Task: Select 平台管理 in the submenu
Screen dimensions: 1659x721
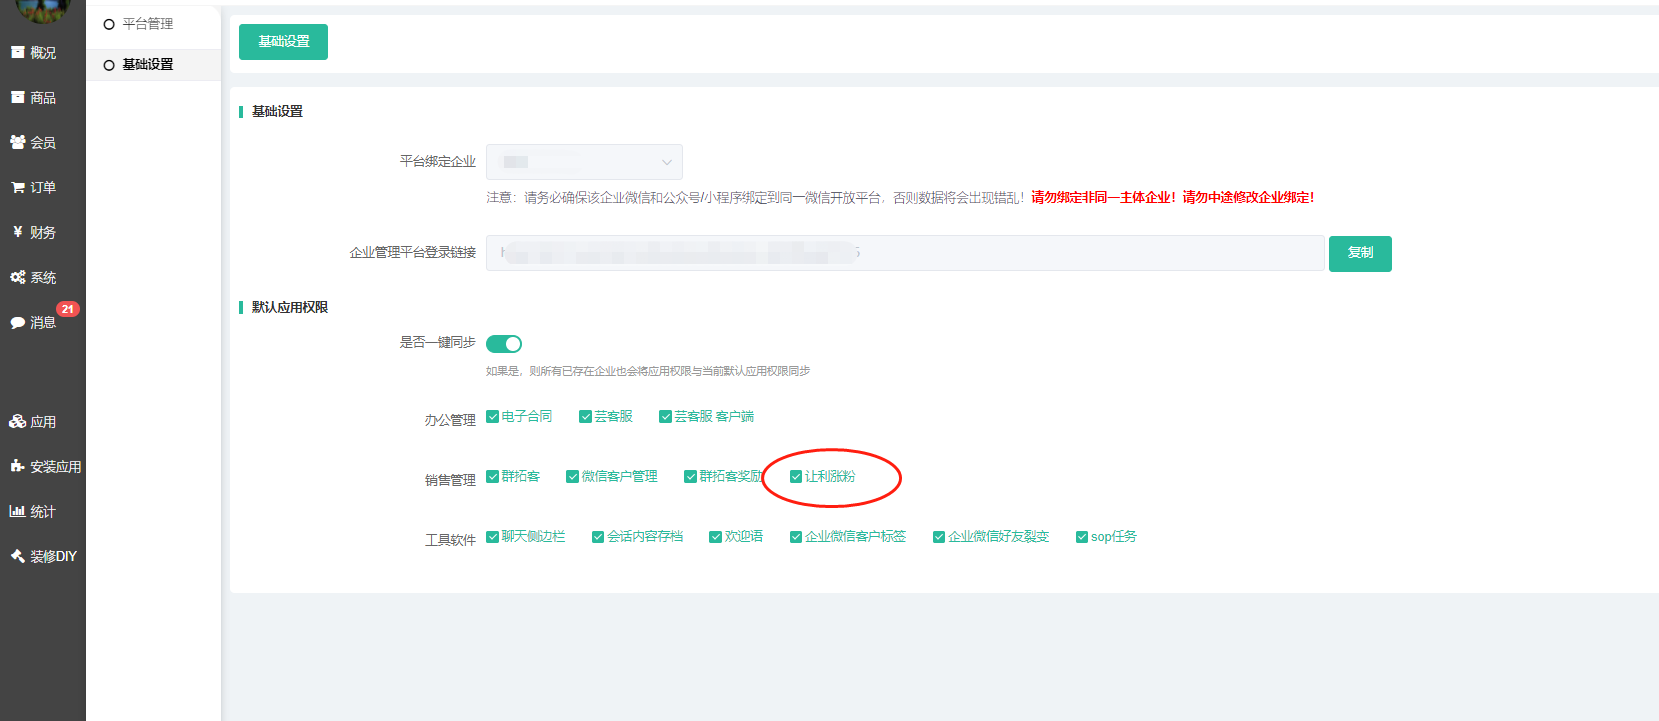Action: (x=147, y=24)
